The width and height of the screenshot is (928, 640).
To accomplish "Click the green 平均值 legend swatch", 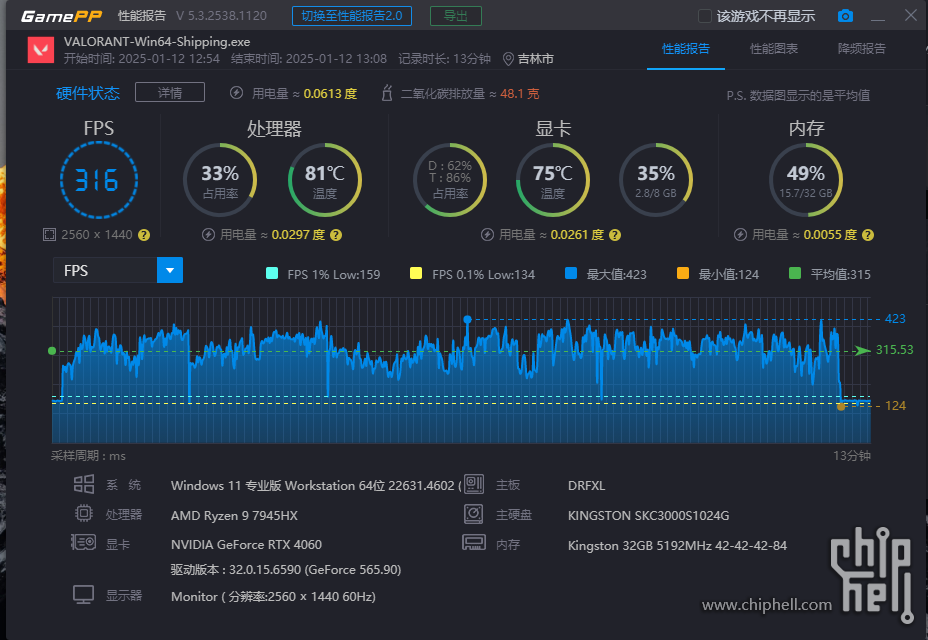I will pyautogui.click(x=795, y=274).
